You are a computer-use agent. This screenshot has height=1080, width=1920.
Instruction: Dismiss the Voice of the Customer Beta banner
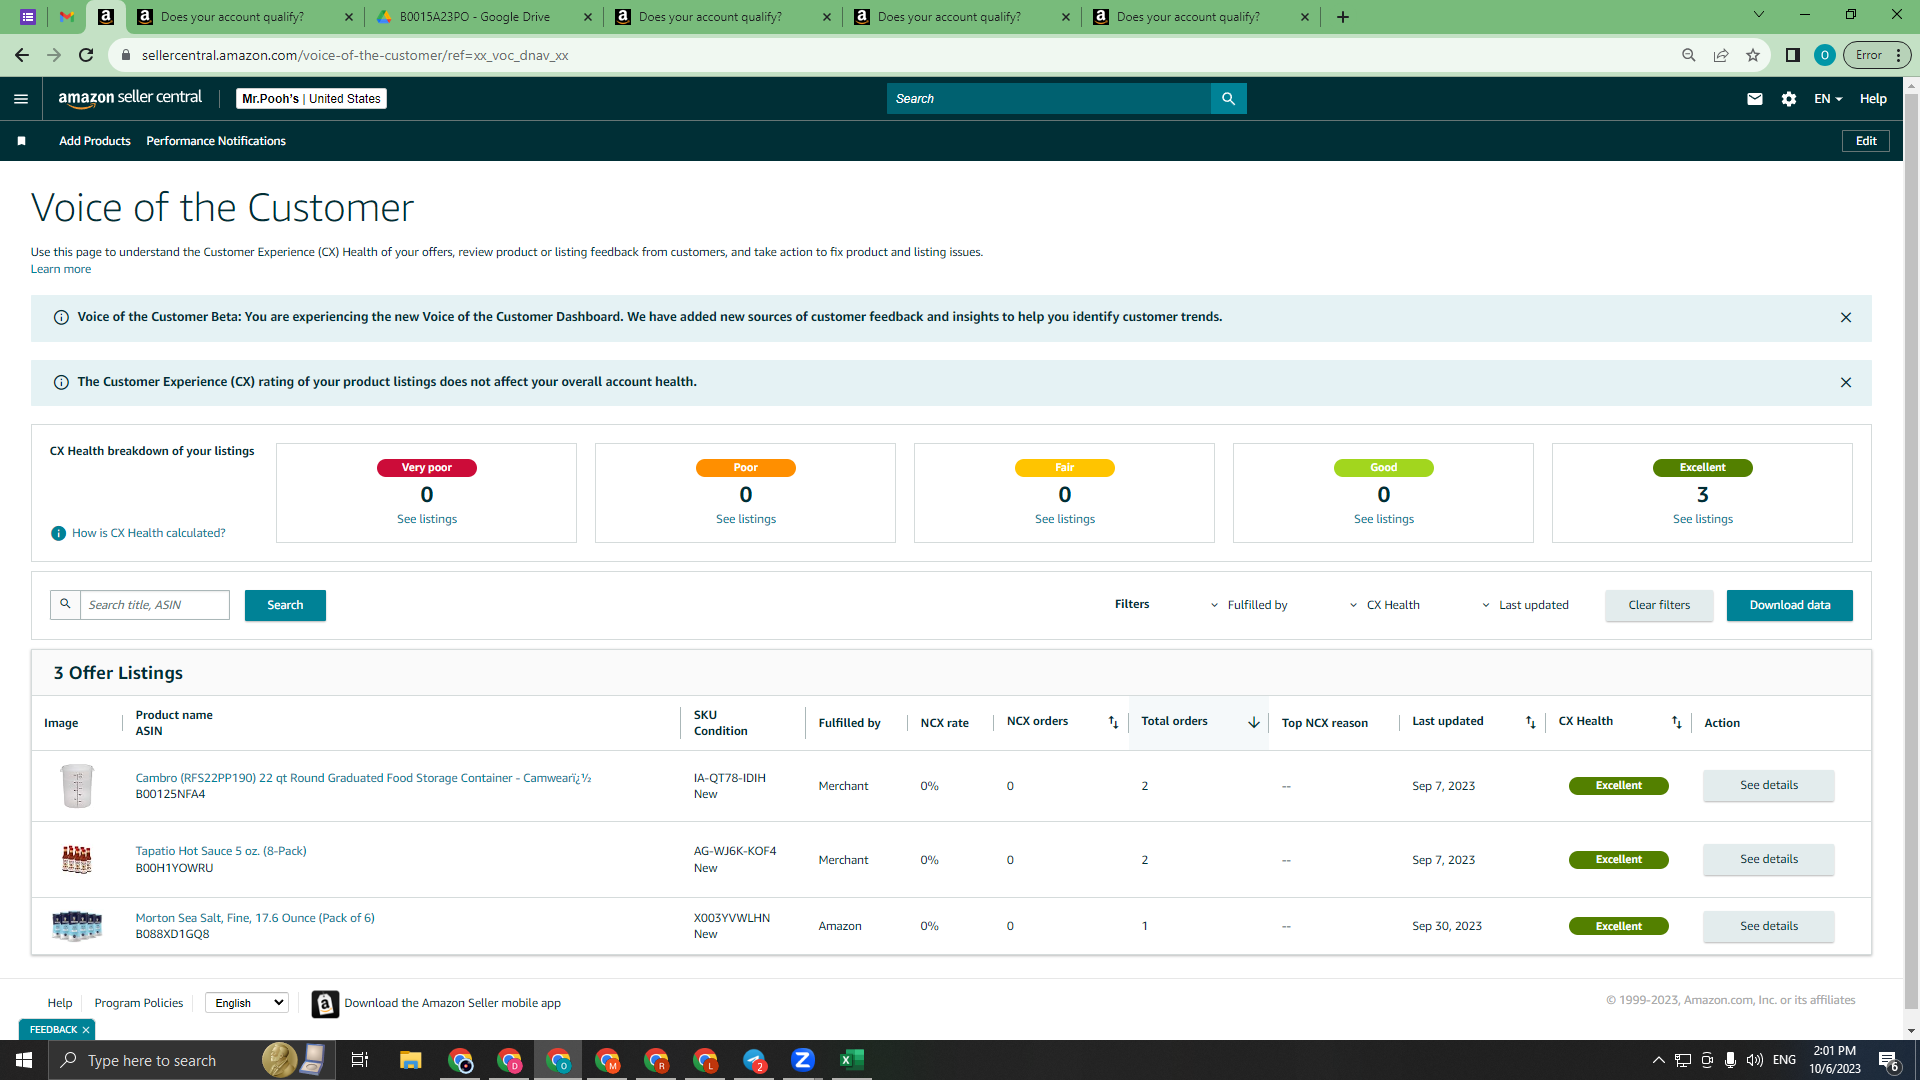click(x=1846, y=318)
